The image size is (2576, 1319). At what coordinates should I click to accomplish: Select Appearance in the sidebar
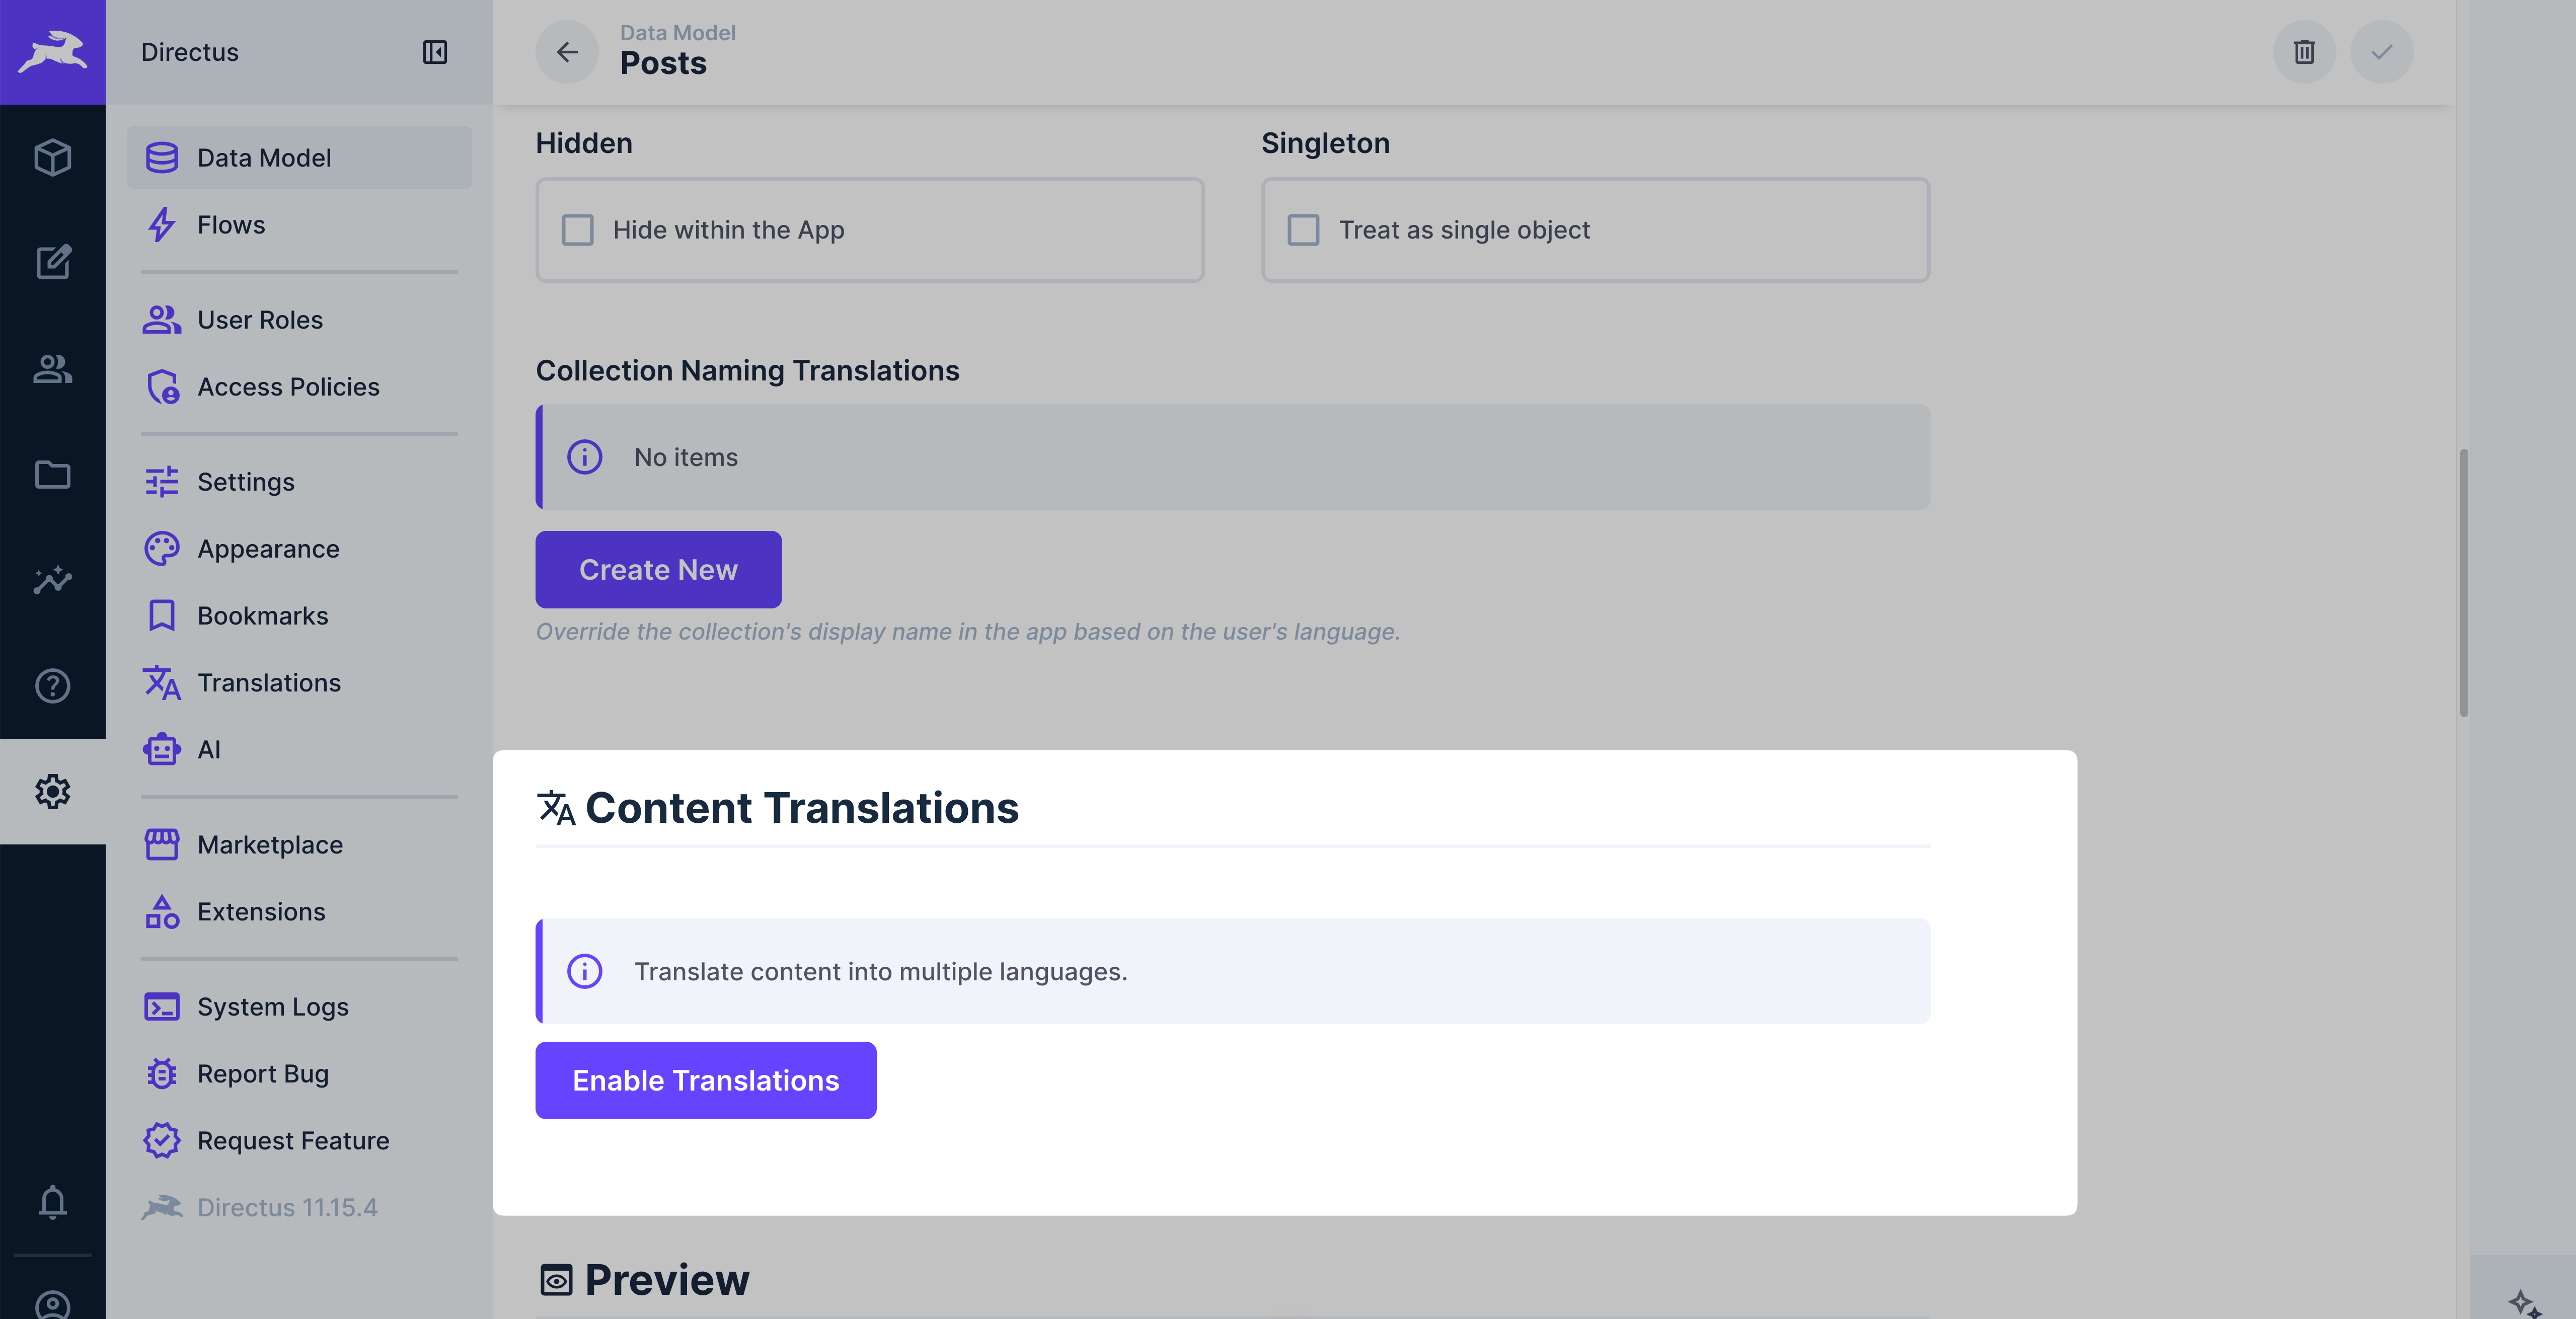point(267,548)
